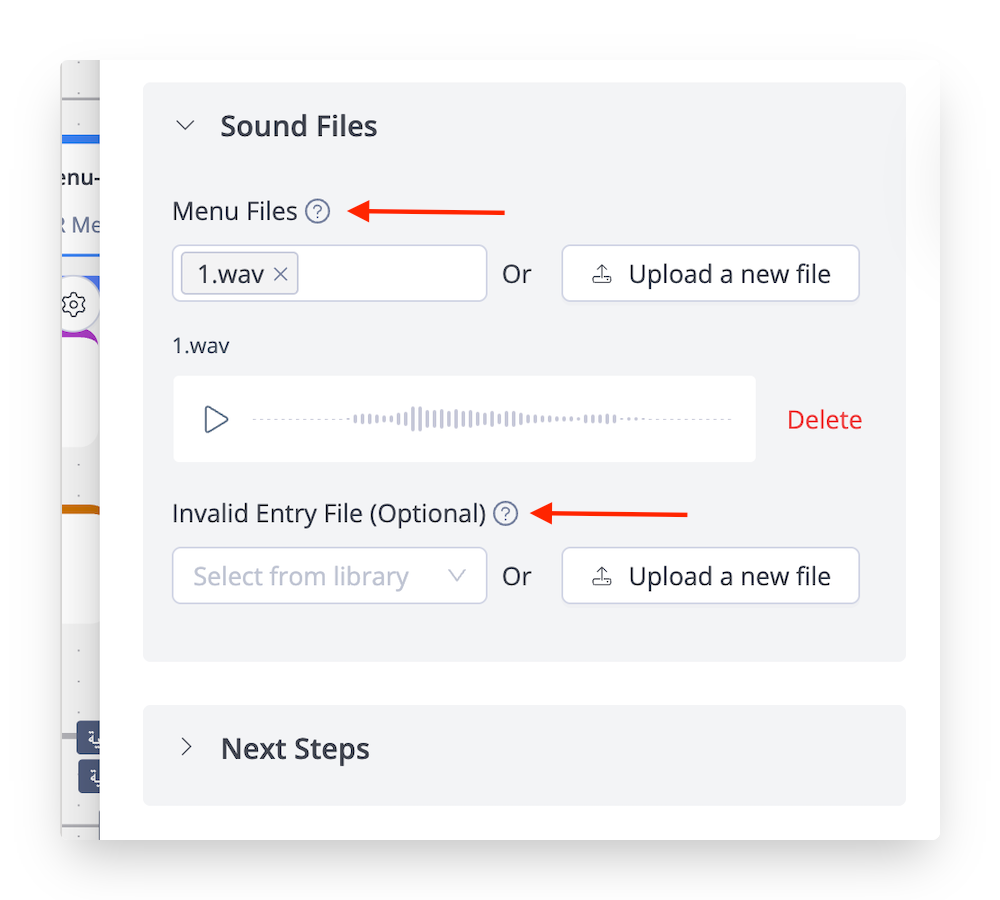Remove the 1.wav tag with its X
Viewport: 1000px width, 900px height.
[x=281, y=274]
